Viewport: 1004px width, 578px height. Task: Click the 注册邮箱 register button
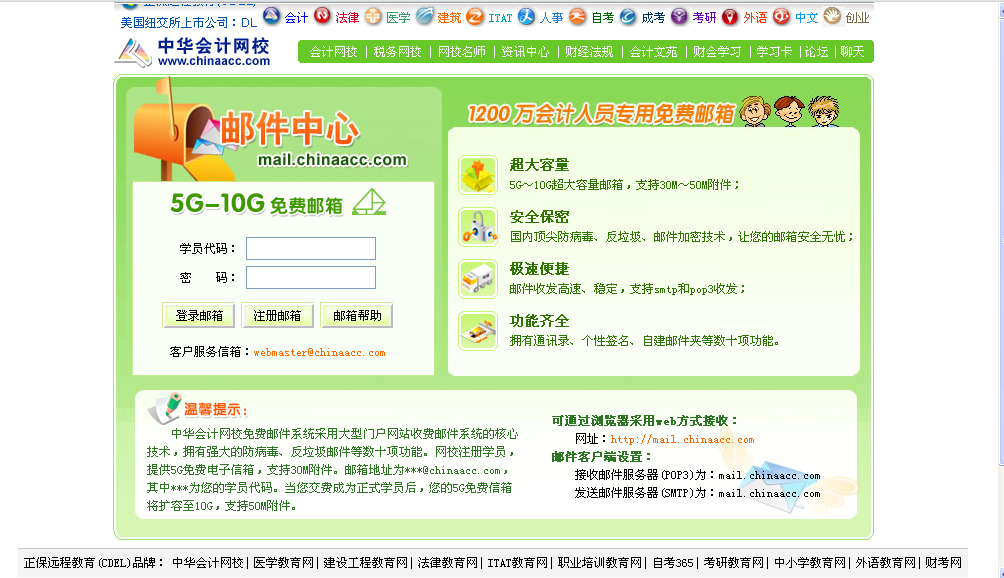(277, 316)
